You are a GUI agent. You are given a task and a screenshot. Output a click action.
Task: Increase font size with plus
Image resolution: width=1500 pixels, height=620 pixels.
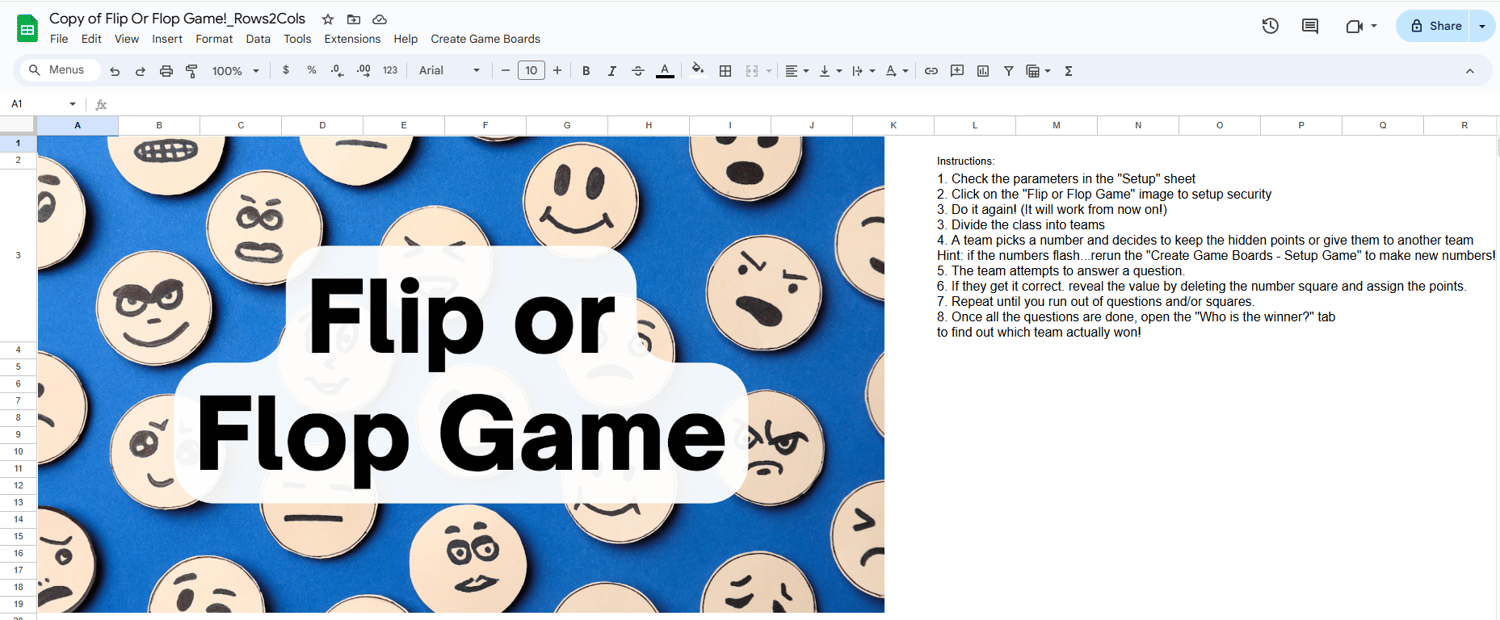tap(557, 71)
